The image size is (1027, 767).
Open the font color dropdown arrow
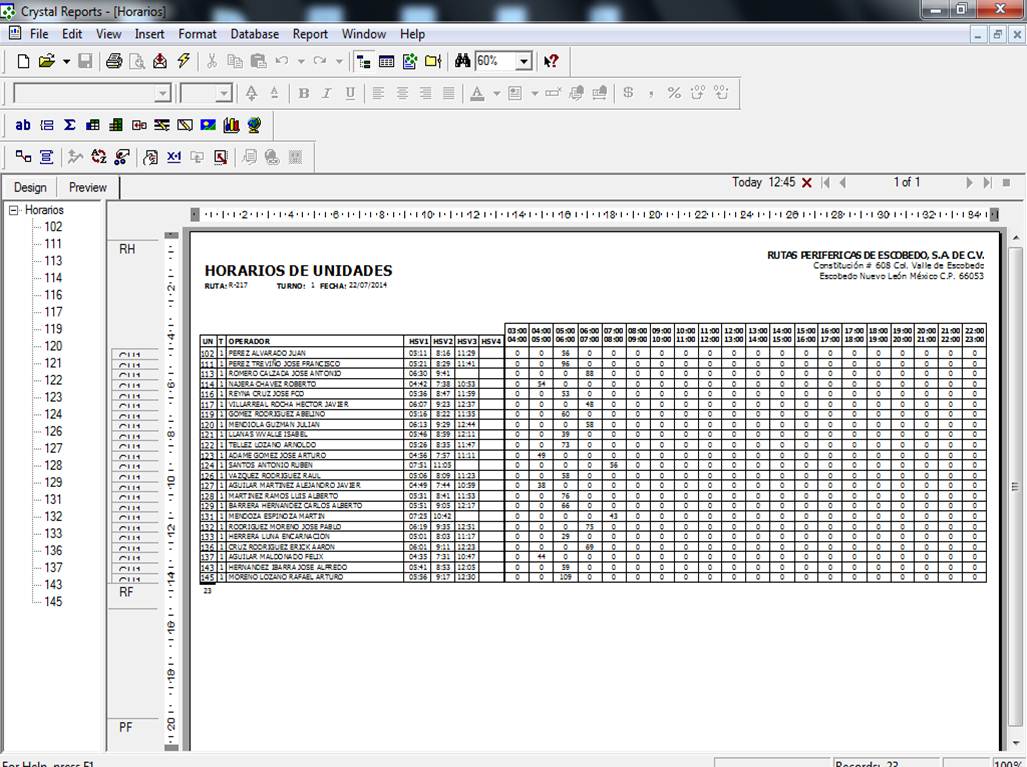pos(496,94)
